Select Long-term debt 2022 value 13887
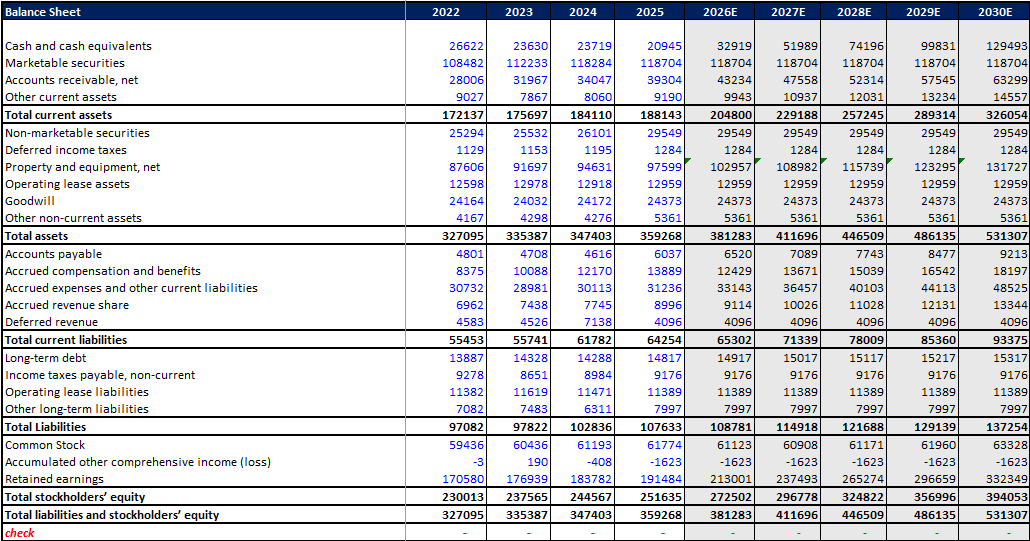The height and width of the screenshot is (541, 1030). 466,358
